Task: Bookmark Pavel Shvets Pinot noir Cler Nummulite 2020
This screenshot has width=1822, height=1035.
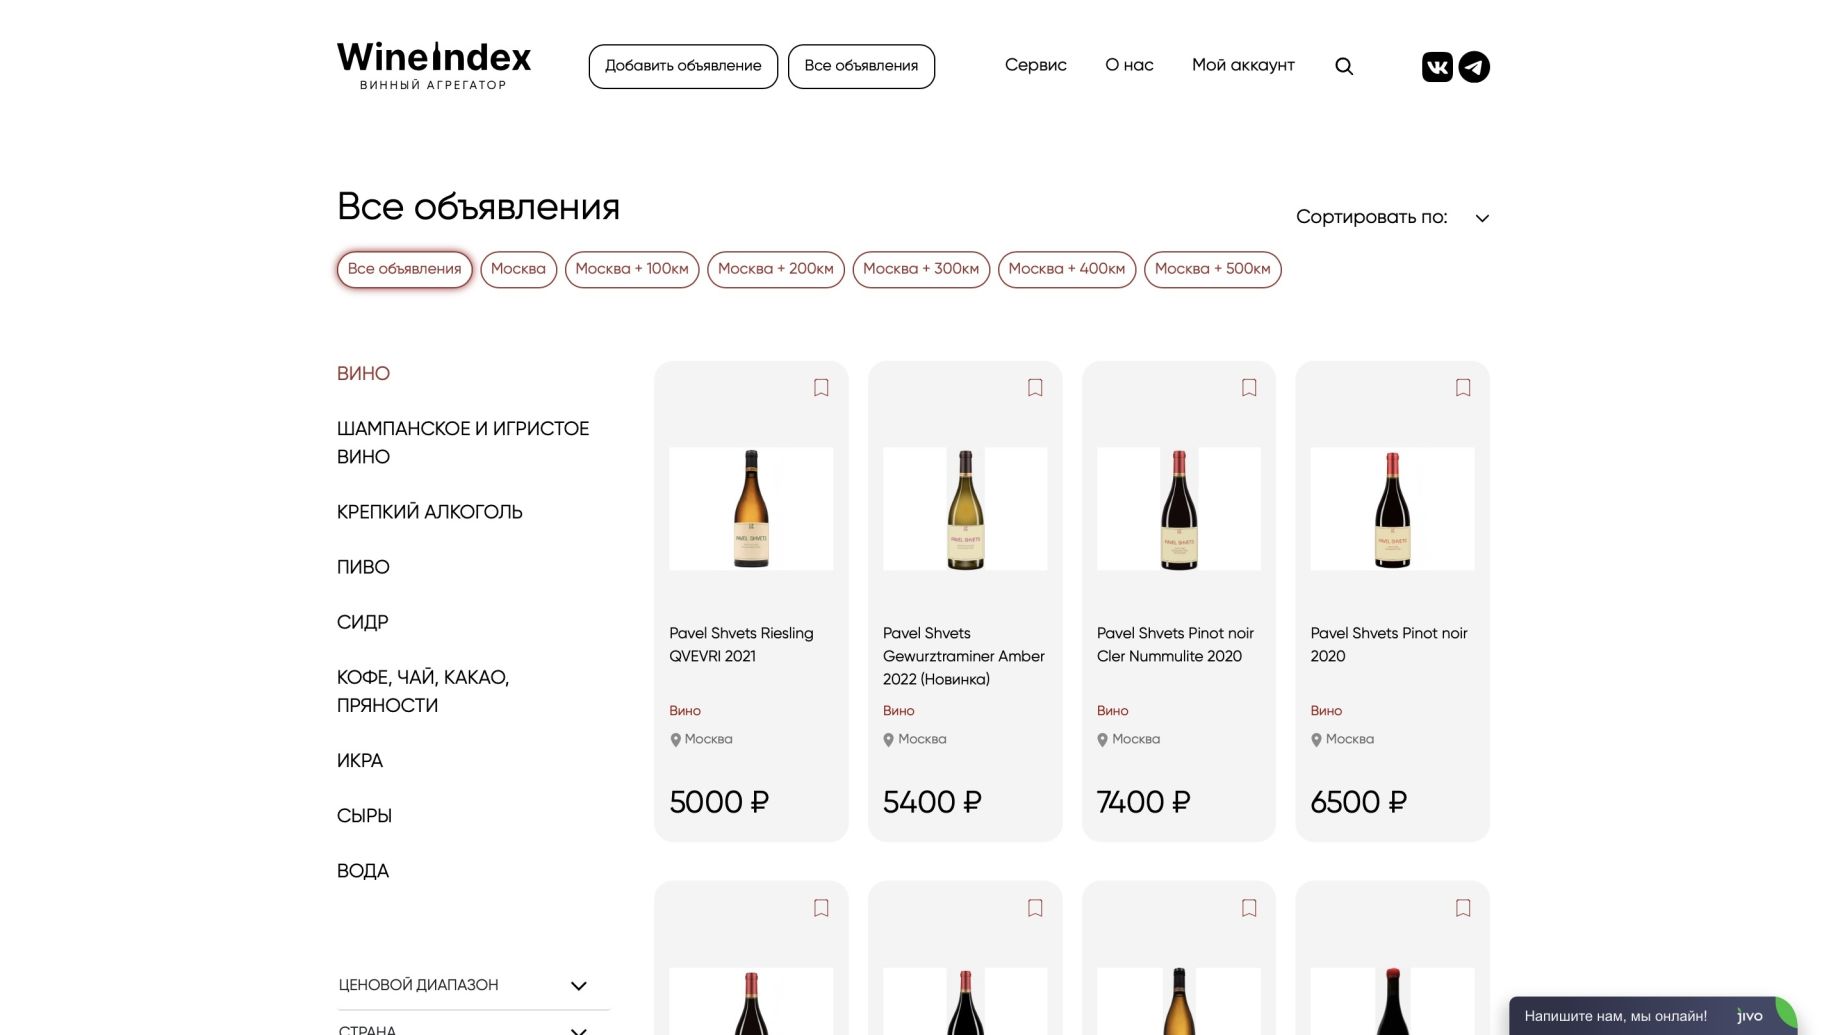Action: [1249, 387]
